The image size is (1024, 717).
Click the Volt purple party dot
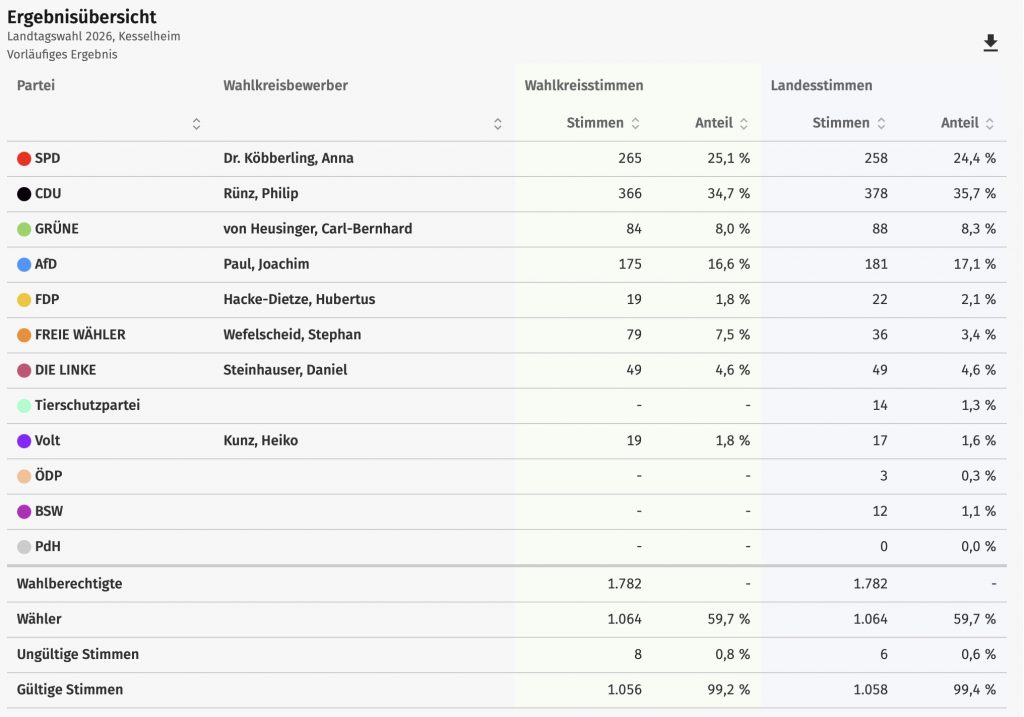click(24, 441)
